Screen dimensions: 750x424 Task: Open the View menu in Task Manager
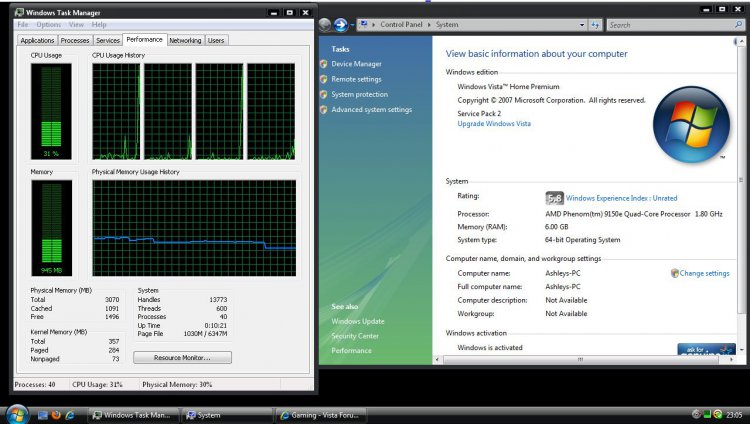coord(76,24)
